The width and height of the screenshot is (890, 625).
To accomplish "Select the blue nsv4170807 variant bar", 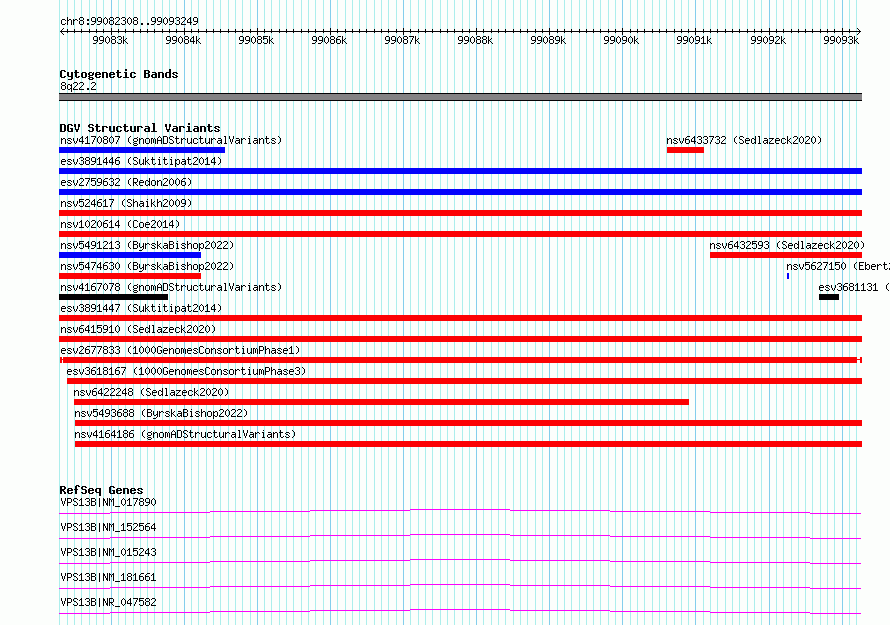I will coord(142,150).
